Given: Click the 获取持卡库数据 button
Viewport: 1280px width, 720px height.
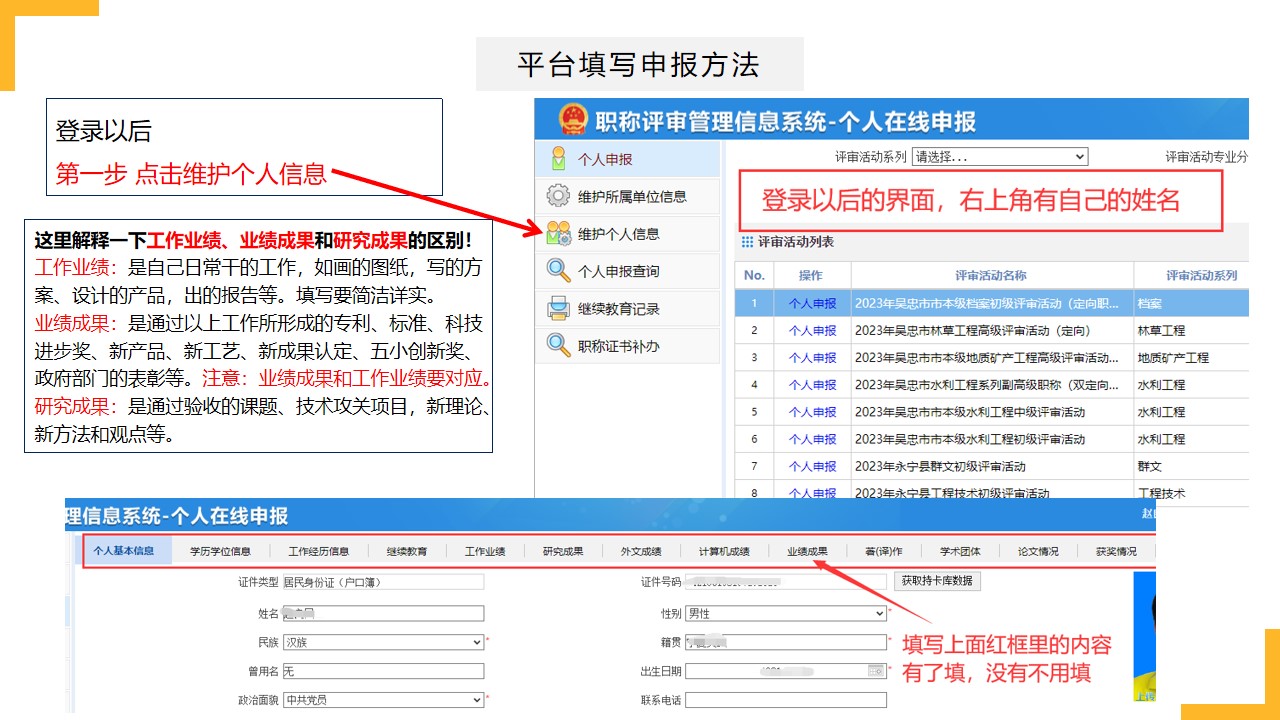Looking at the screenshot, I should 937,581.
